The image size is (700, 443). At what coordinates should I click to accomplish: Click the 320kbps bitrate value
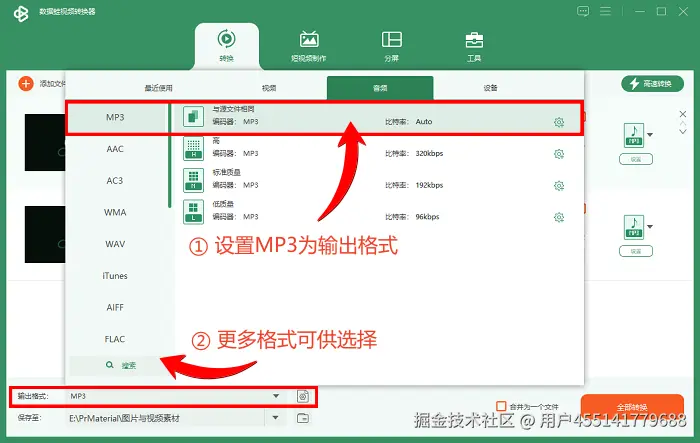pos(429,154)
